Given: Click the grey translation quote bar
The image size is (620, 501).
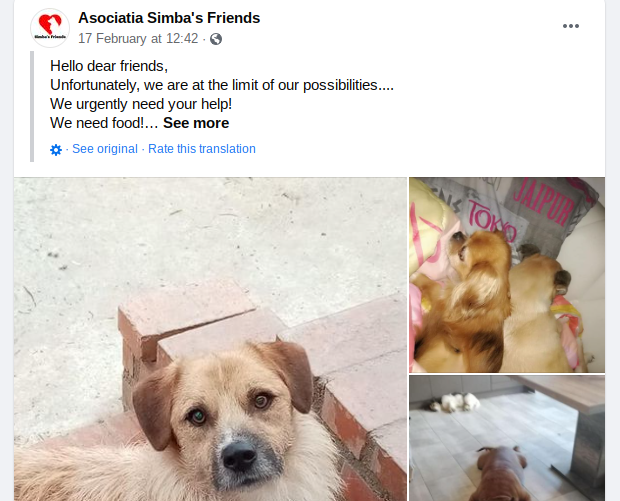Looking at the screenshot, I should tap(32, 106).
